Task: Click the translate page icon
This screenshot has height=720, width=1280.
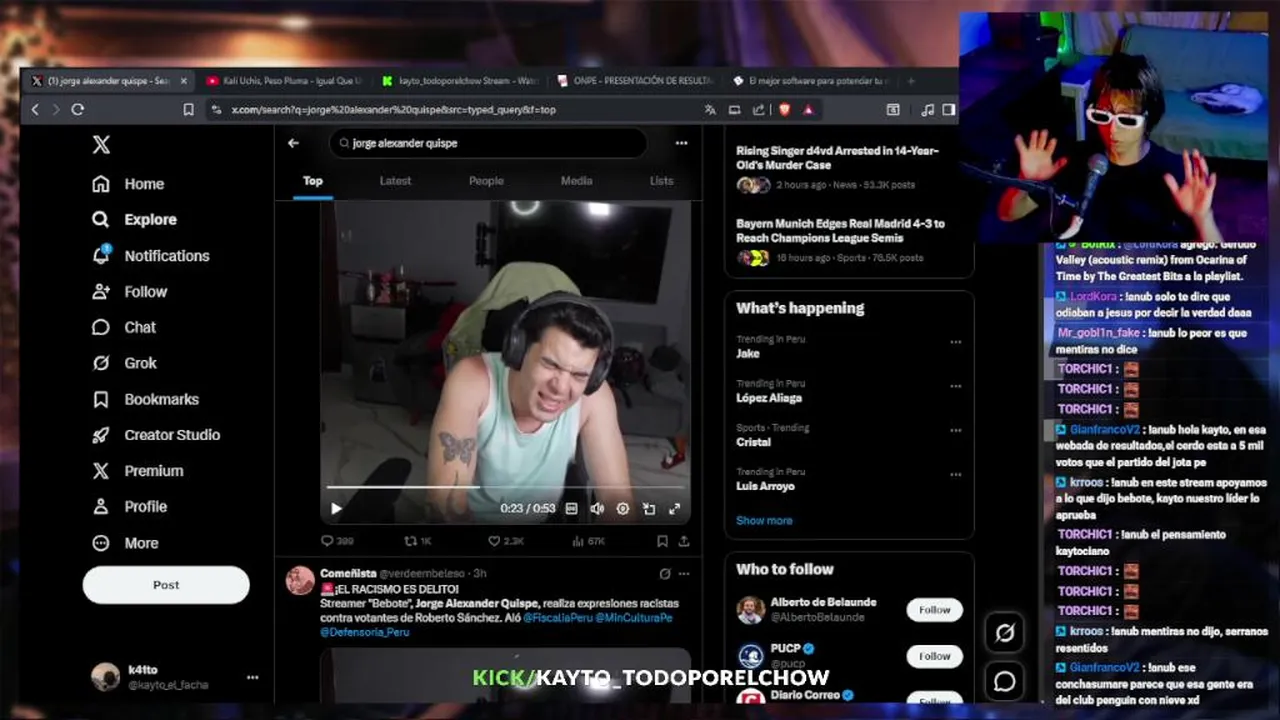Action: tap(710, 110)
